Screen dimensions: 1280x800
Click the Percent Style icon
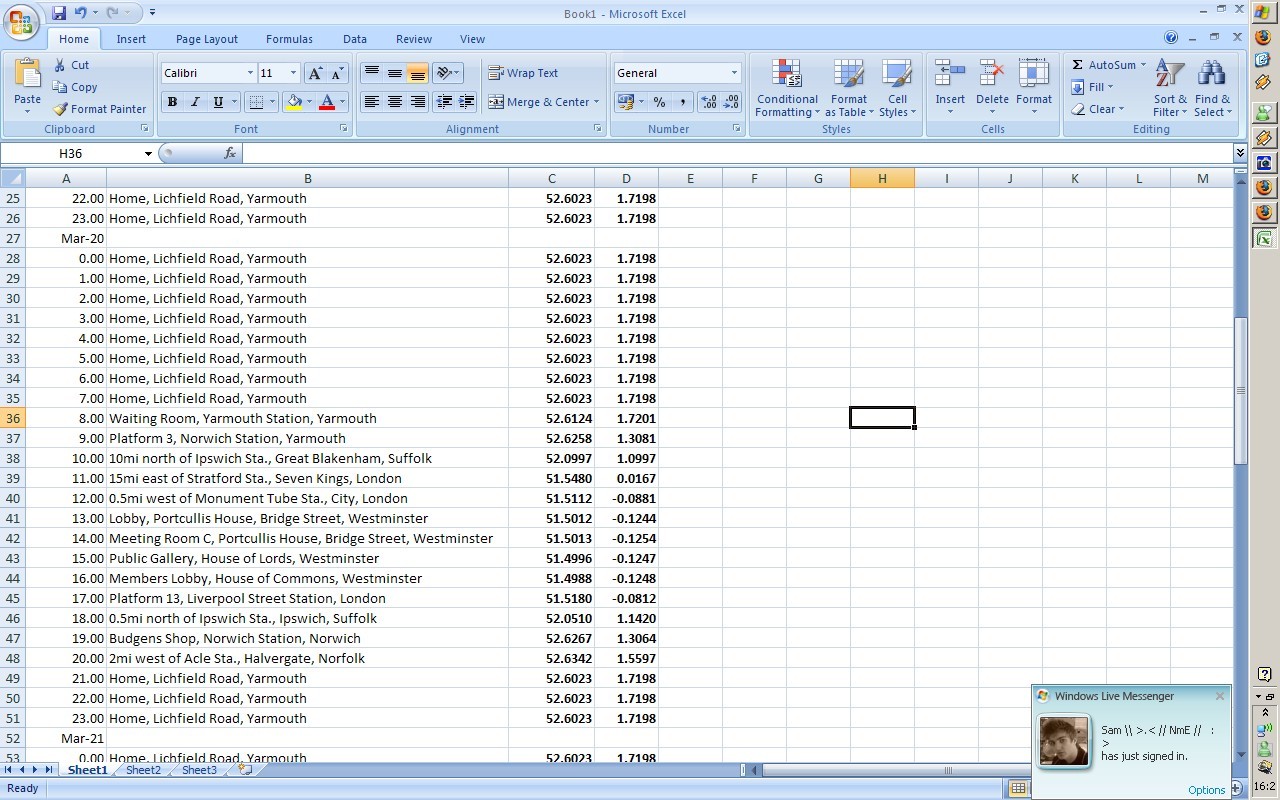click(659, 102)
